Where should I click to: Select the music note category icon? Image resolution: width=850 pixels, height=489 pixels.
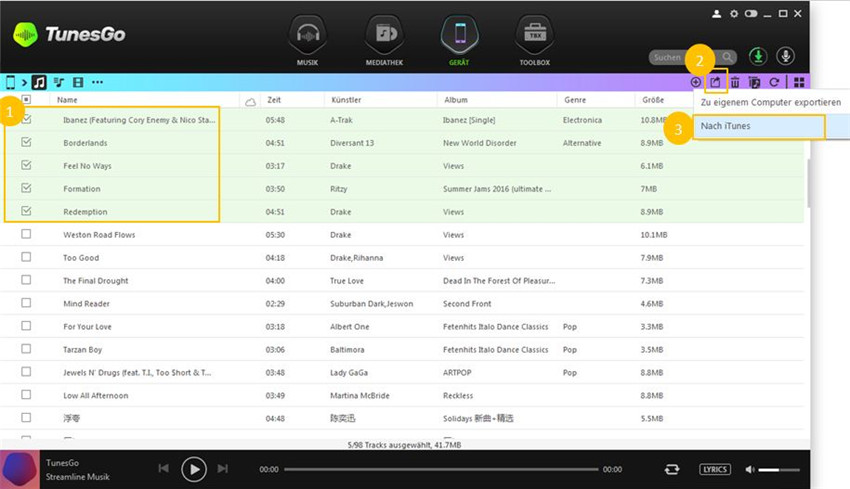(x=39, y=82)
